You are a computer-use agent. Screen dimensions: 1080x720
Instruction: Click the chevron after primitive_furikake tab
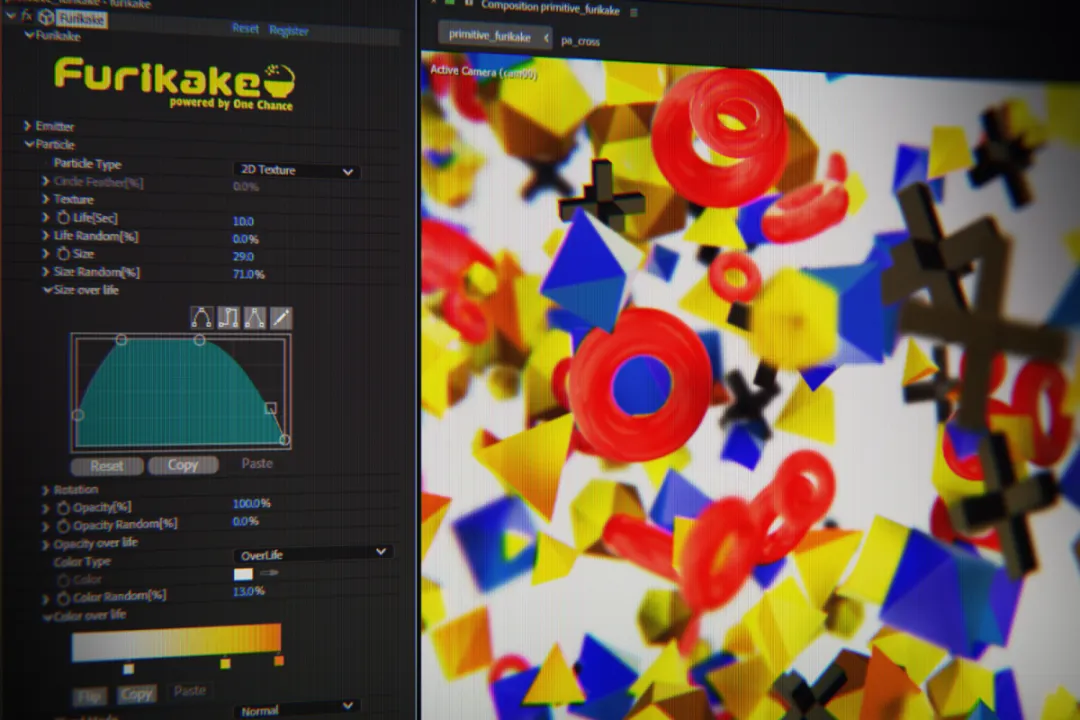point(546,38)
